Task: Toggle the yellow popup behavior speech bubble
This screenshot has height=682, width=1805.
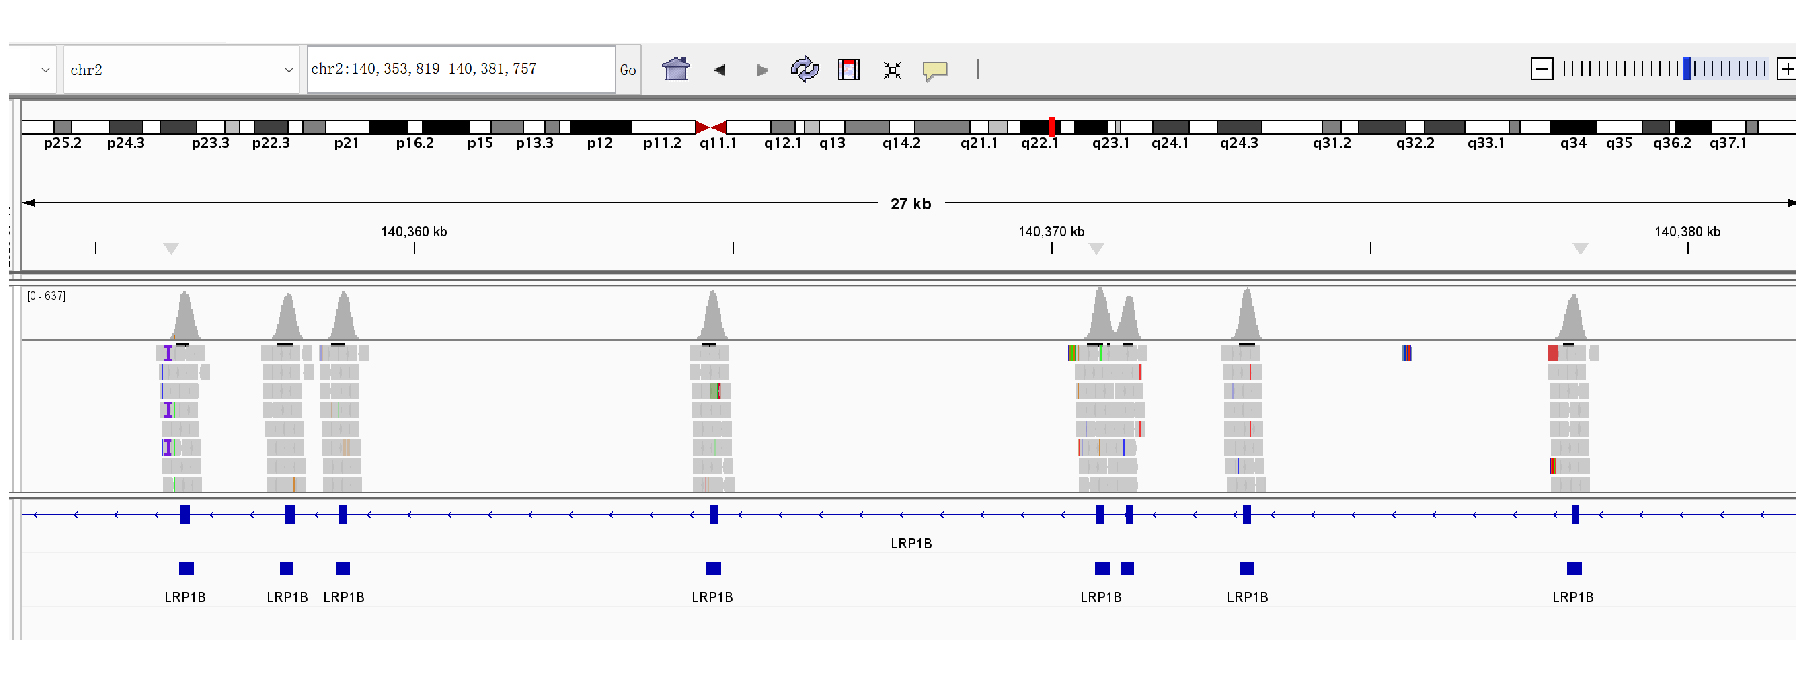Action: 935,70
